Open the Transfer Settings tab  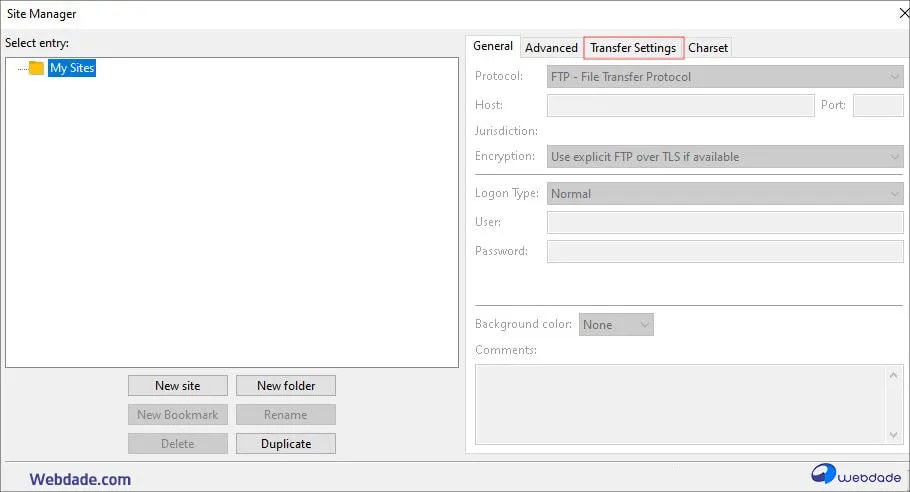[x=633, y=48]
